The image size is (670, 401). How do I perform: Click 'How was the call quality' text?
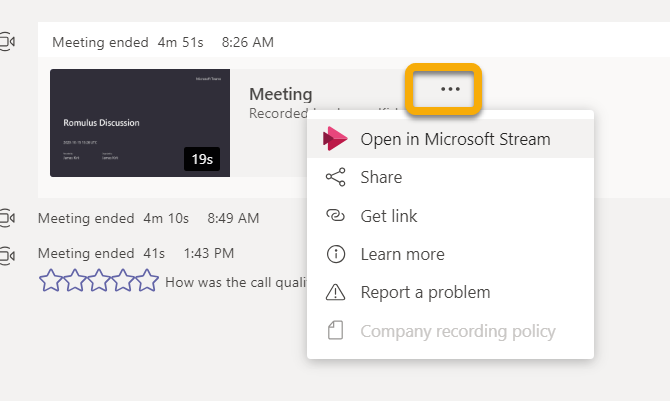coord(236,282)
